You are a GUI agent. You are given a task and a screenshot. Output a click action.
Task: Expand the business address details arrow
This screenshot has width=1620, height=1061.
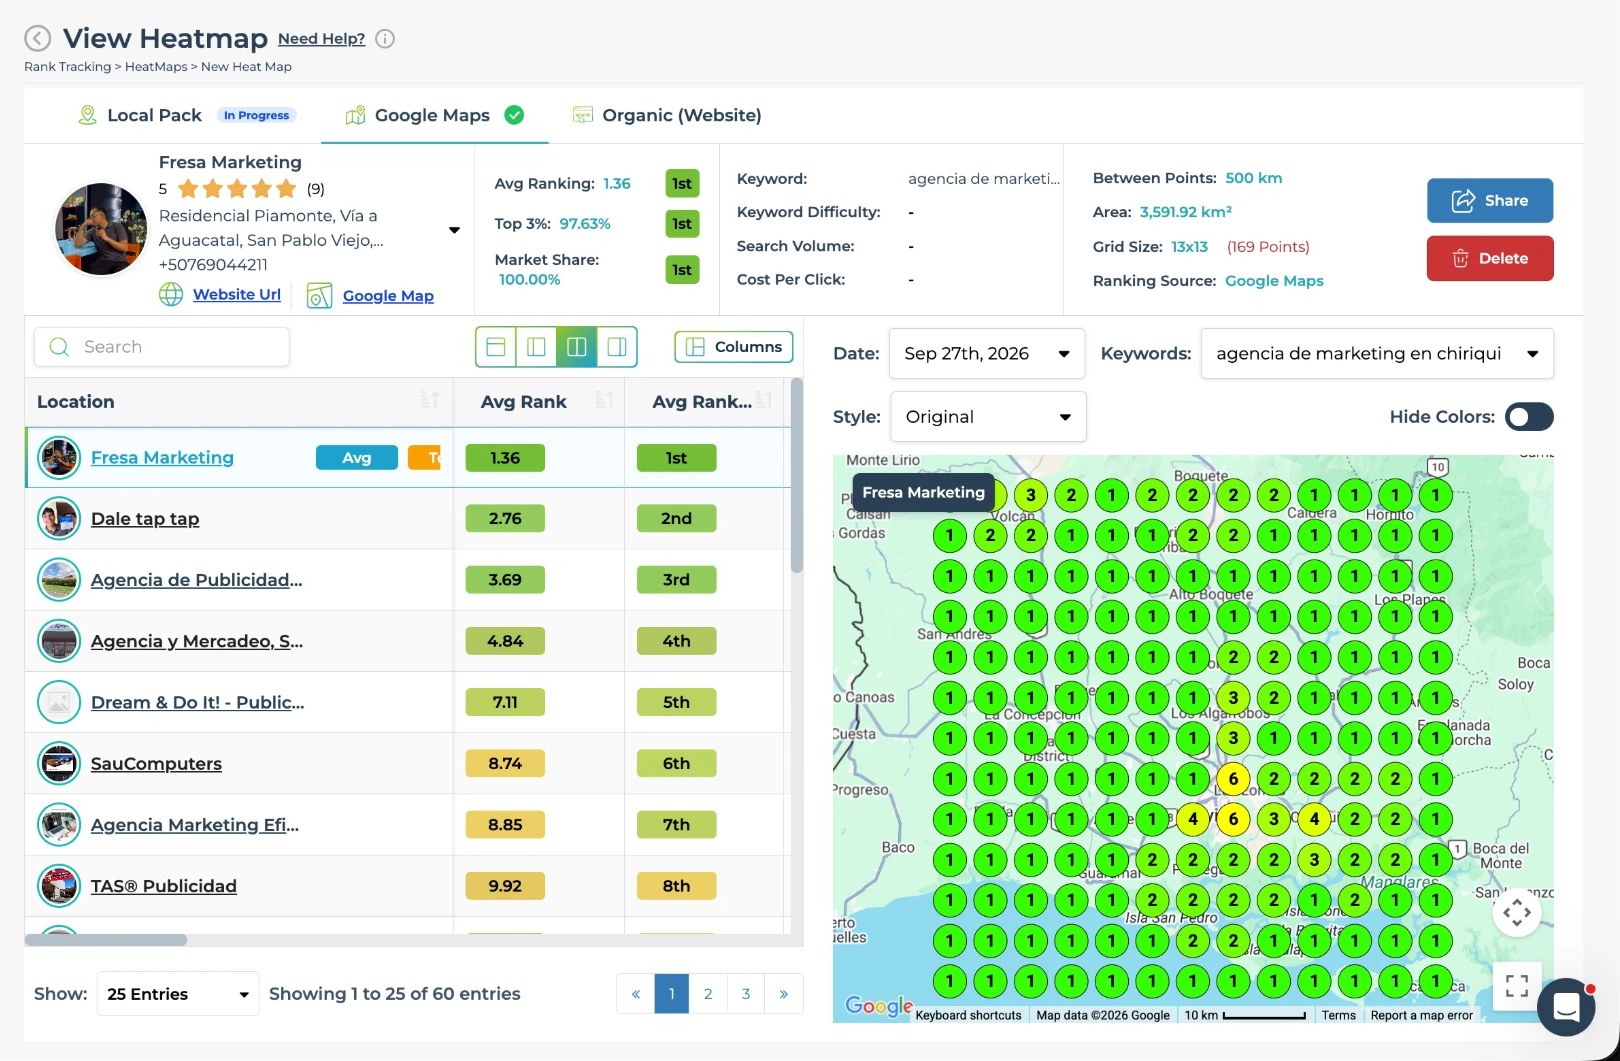pos(454,230)
